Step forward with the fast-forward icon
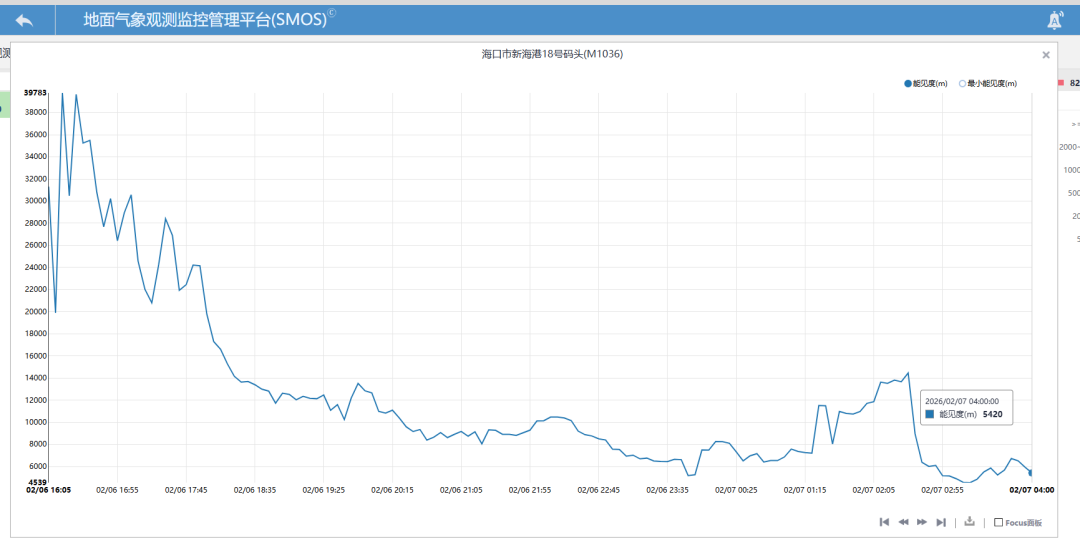 click(922, 522)
